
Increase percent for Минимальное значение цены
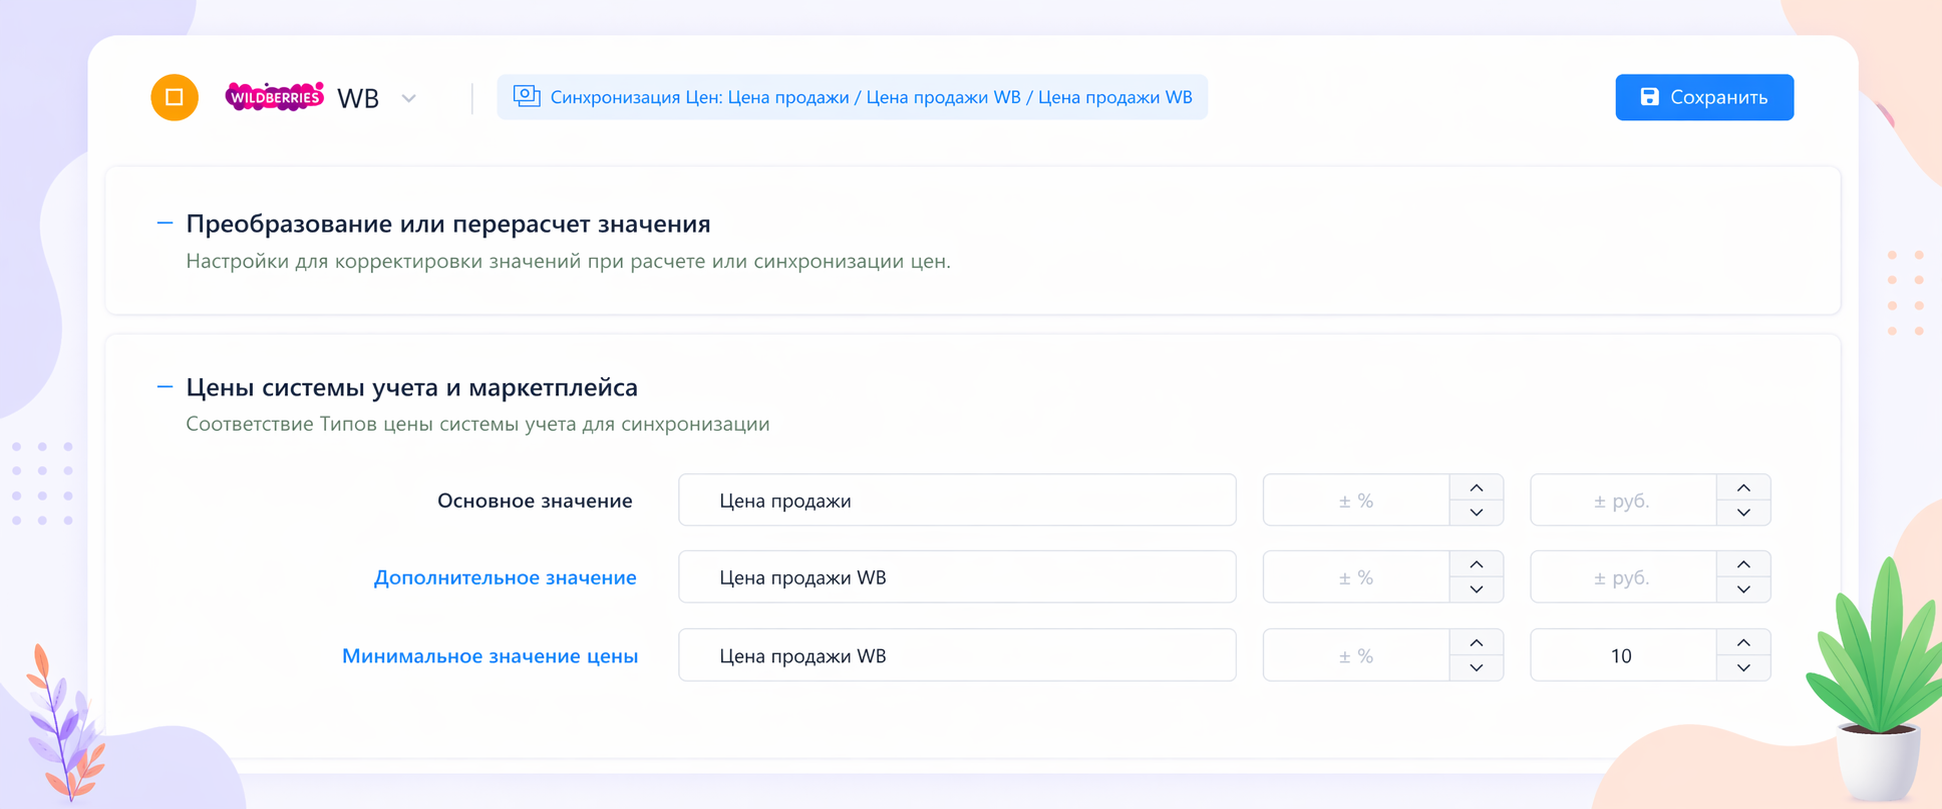pyautogui.click(x=1476, y=643)
